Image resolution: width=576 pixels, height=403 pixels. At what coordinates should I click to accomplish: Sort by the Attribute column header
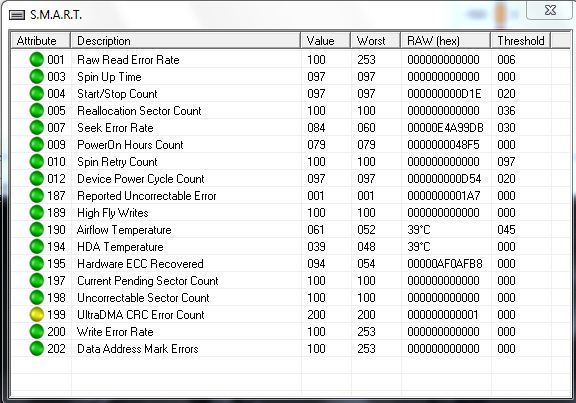point(40,40)
